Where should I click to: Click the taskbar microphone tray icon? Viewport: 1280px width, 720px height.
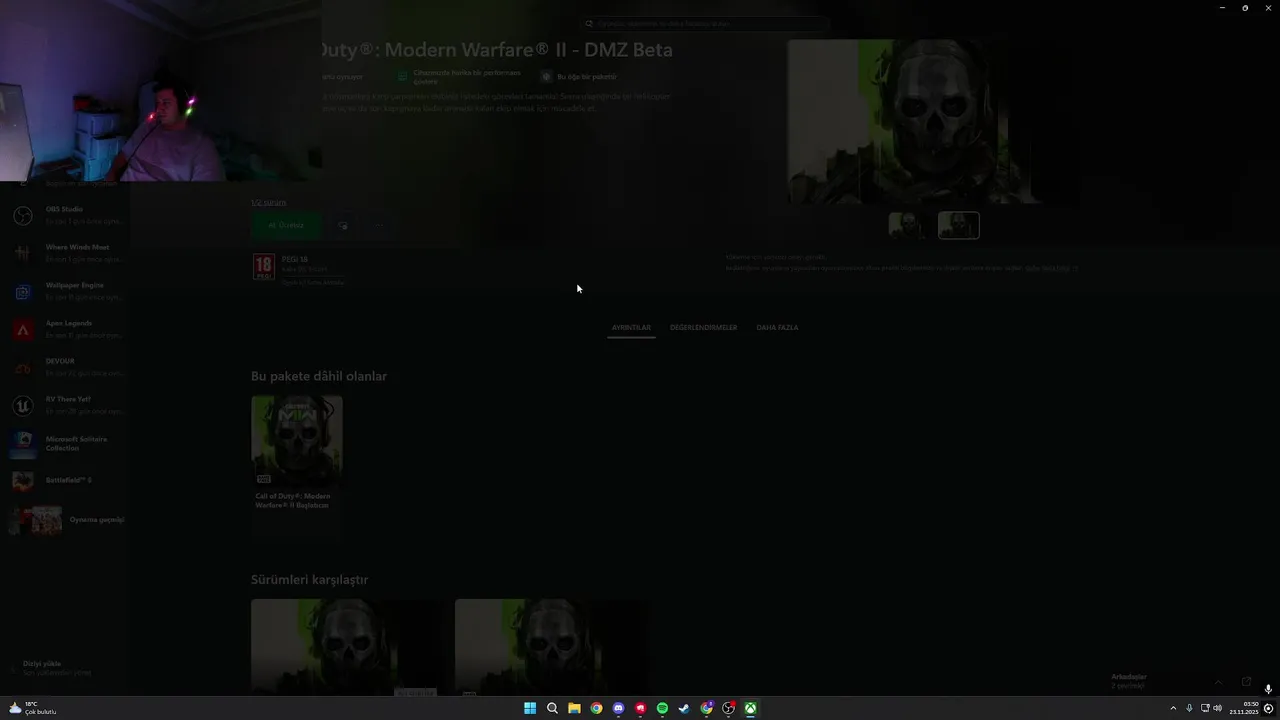(x=1189, y=708)
